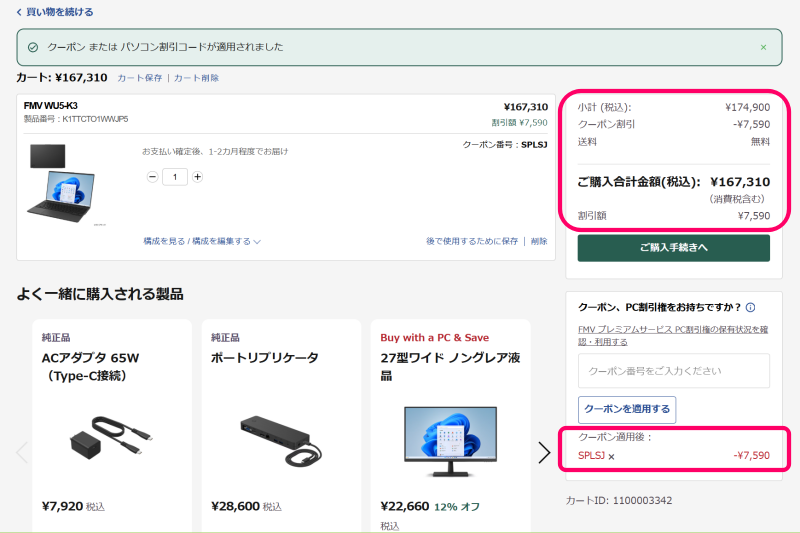Proceed with ご購入手続きへ button
The image size is (800, 533).
(673, 248)
